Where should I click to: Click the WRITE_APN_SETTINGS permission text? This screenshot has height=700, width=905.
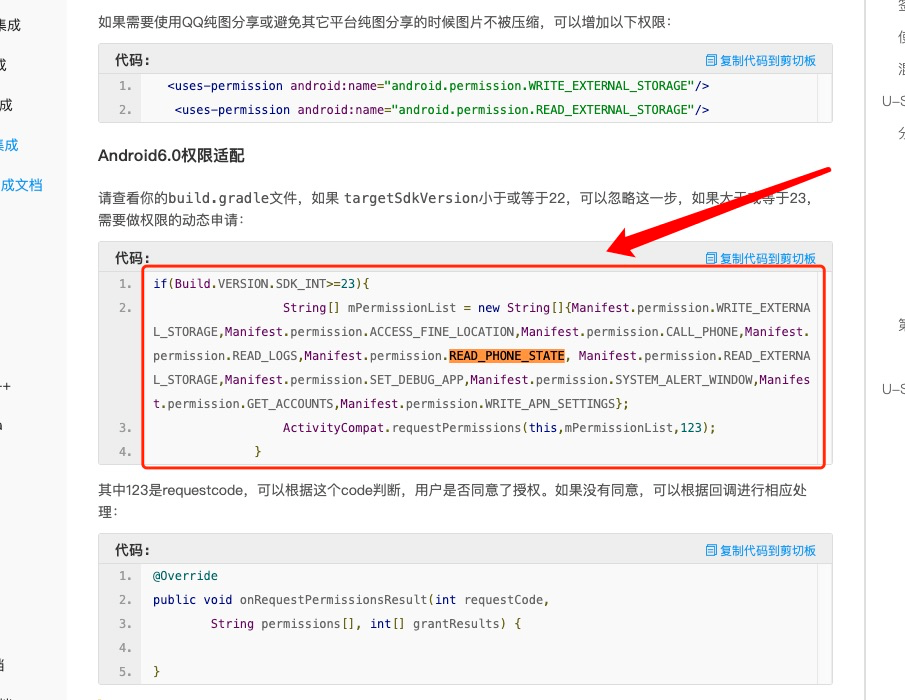coord(549,403)
